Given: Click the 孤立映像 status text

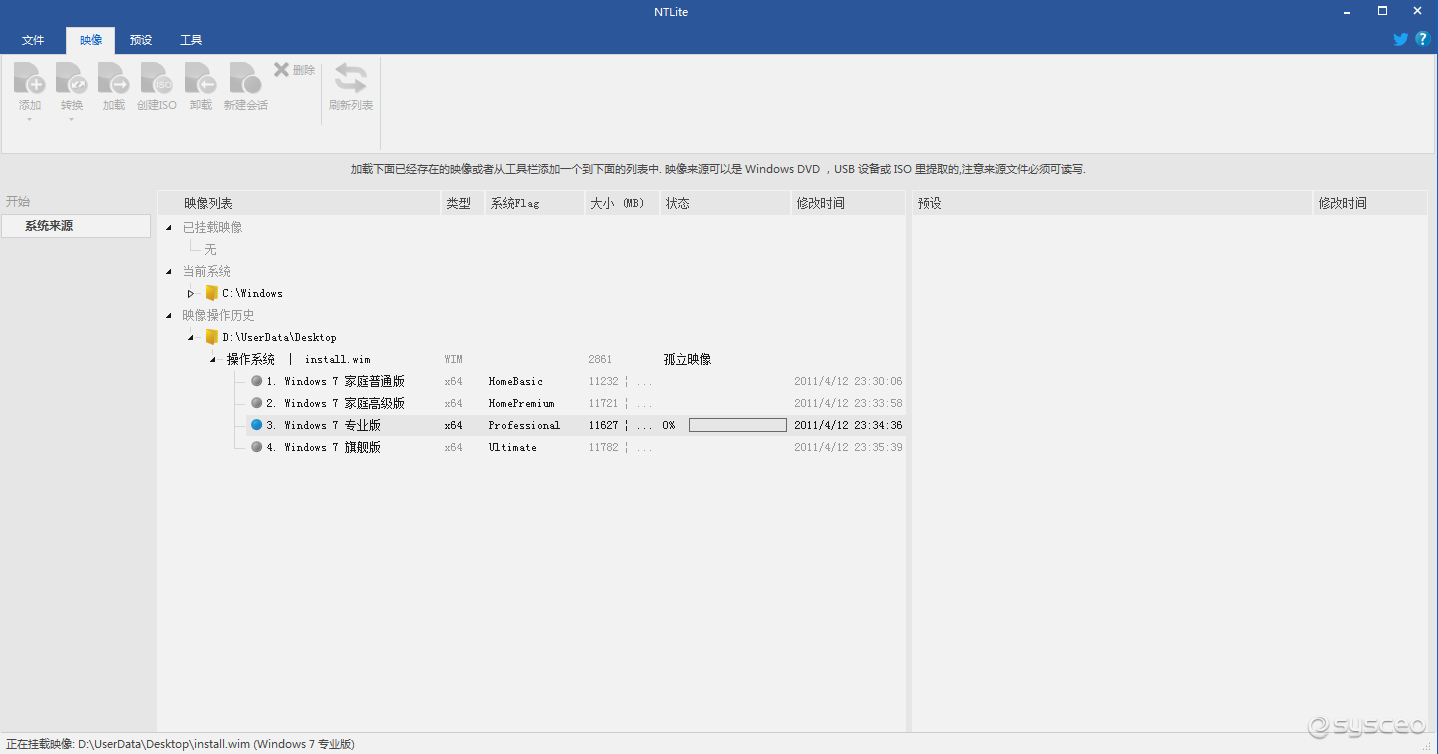Looking at the screenshot, I should (687, 359).
